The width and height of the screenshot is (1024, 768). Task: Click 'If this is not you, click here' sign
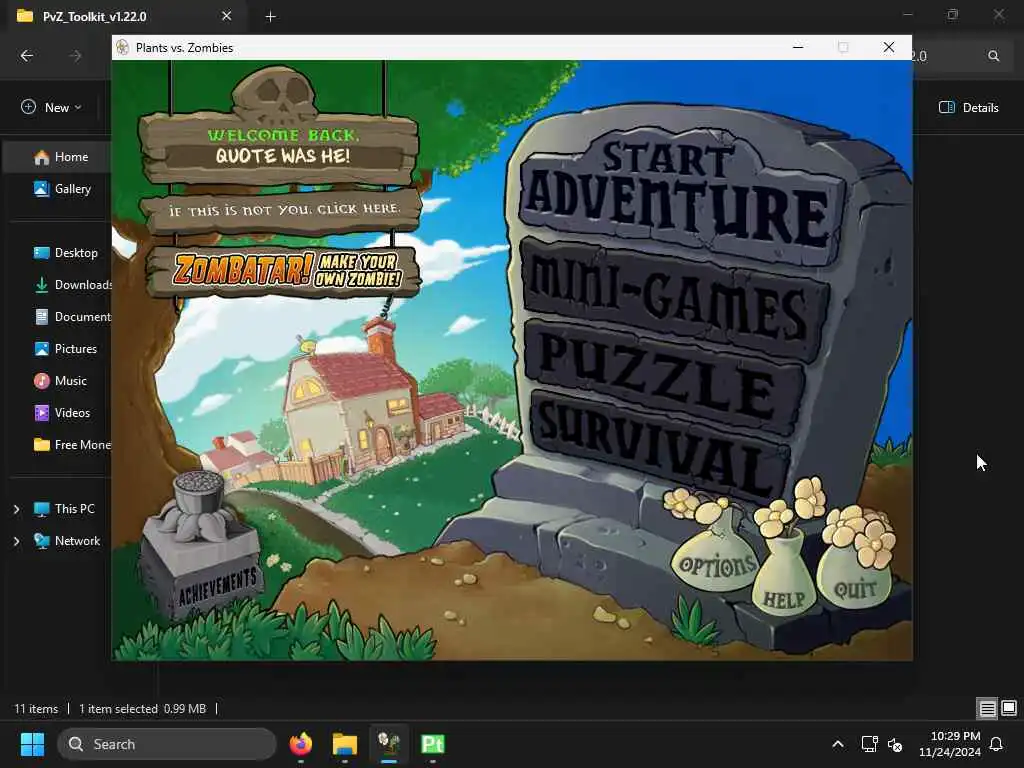pos(282,210)
